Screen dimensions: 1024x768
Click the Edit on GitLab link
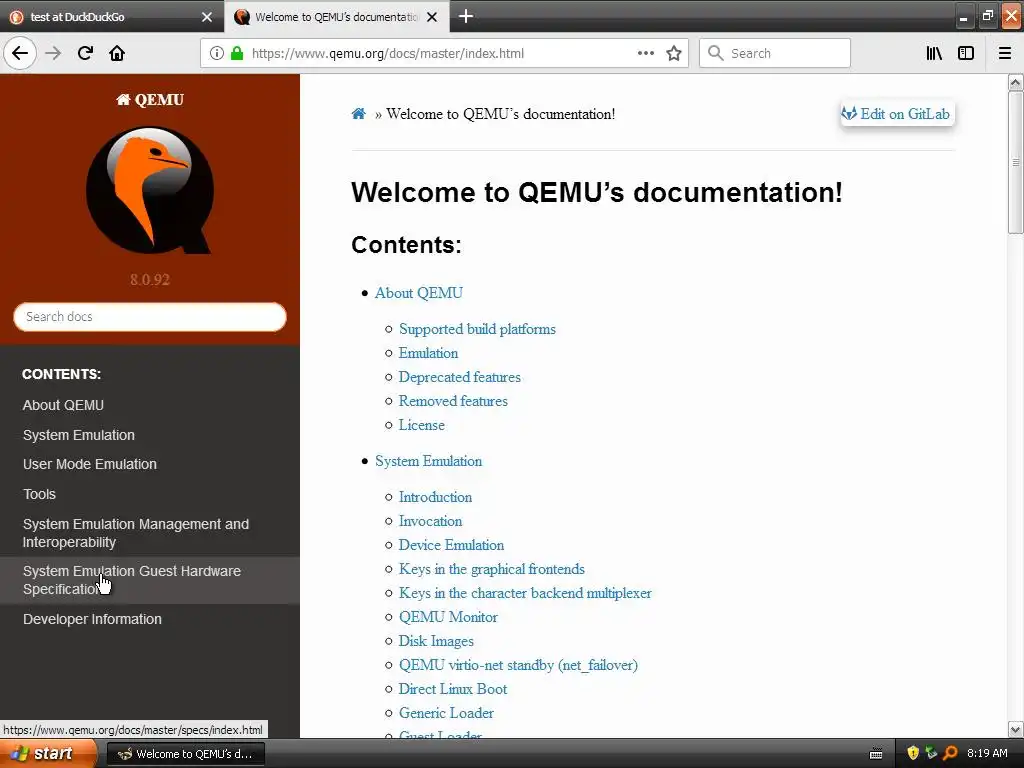point(897,114)
